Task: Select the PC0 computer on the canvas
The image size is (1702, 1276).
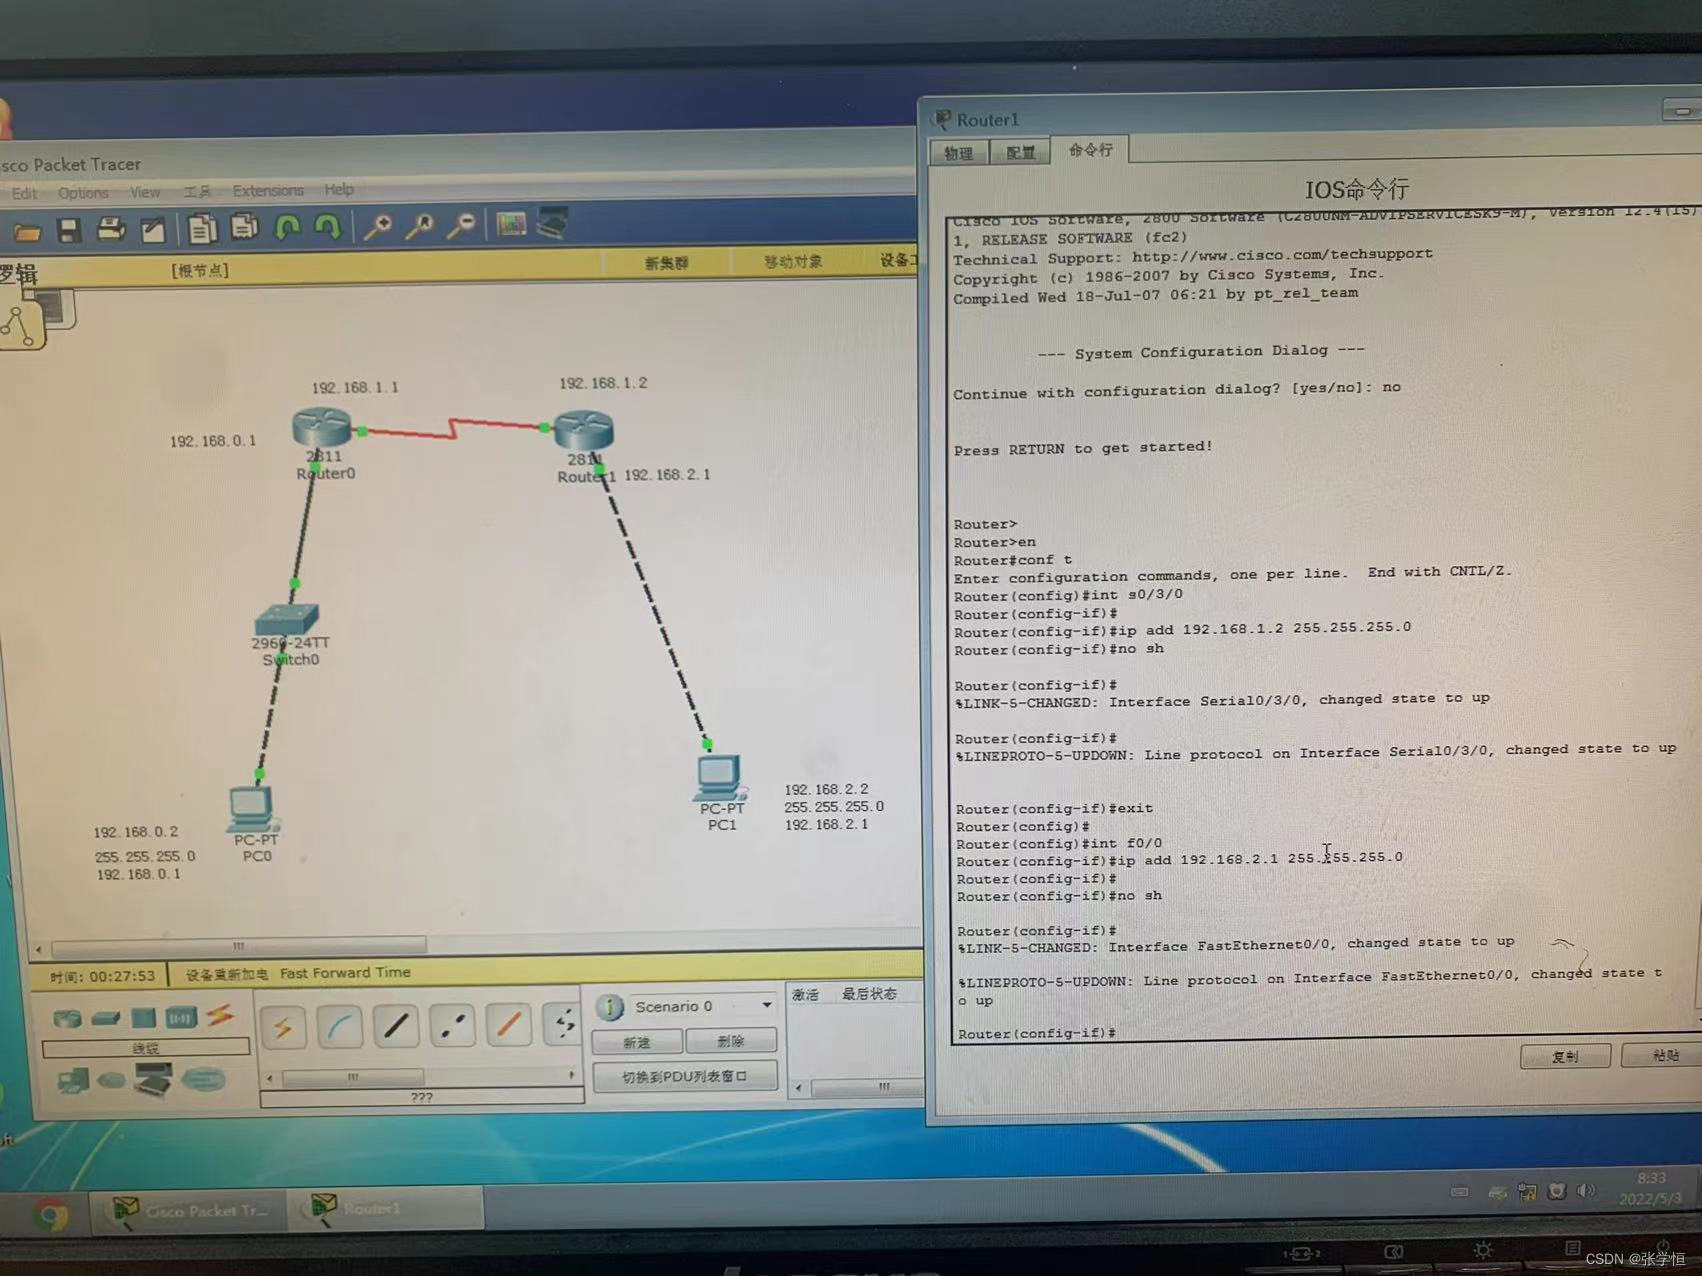Action: 252,808
